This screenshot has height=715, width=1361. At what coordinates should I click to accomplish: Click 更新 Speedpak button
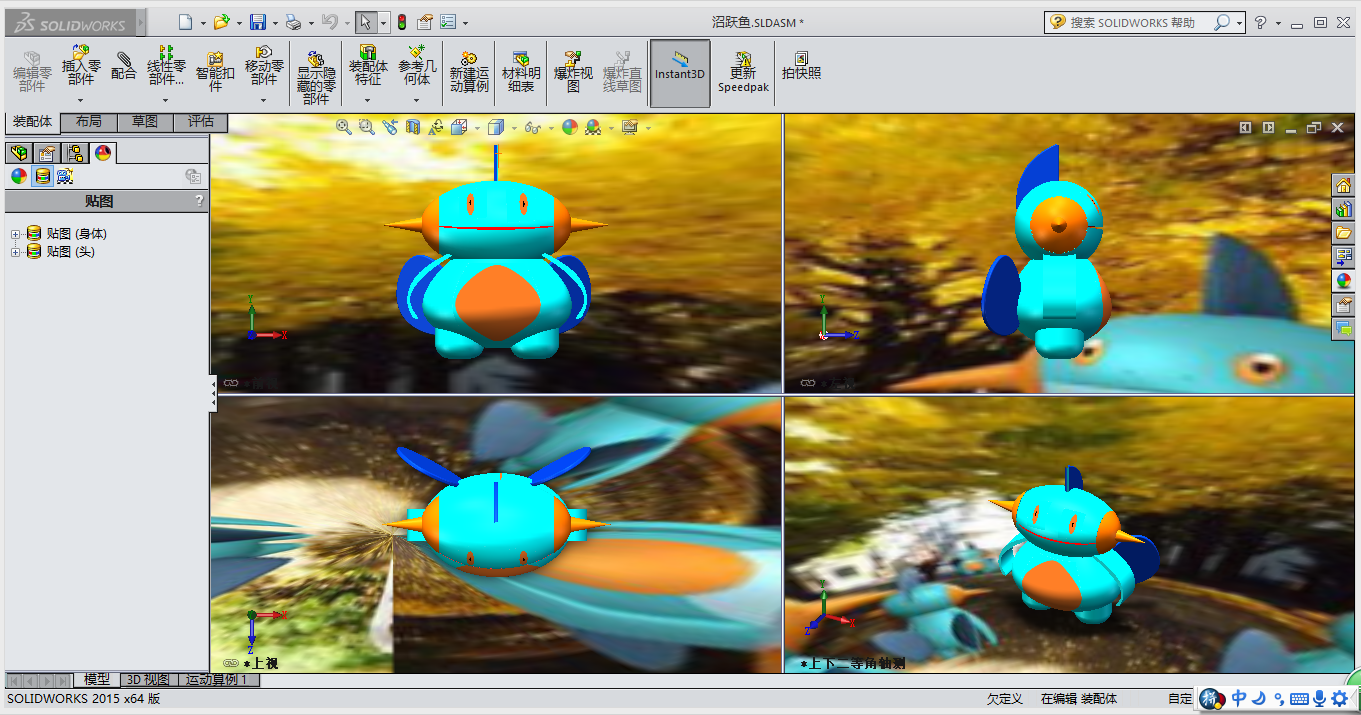(743, 72)
